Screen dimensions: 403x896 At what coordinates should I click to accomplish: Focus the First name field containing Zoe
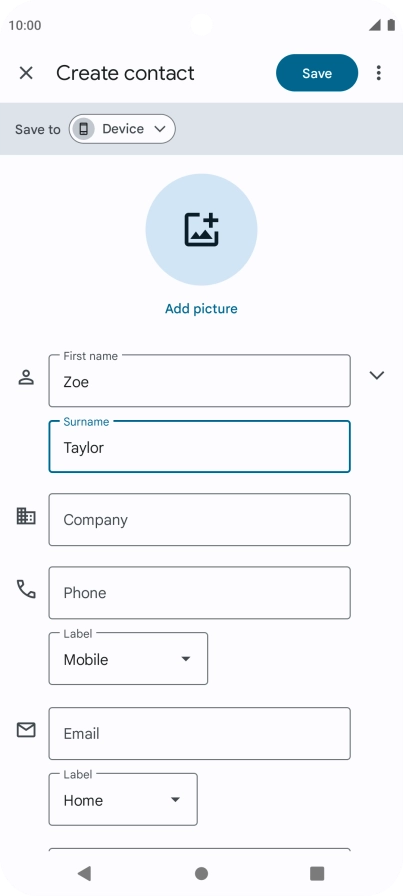click(x=199, y=381)
